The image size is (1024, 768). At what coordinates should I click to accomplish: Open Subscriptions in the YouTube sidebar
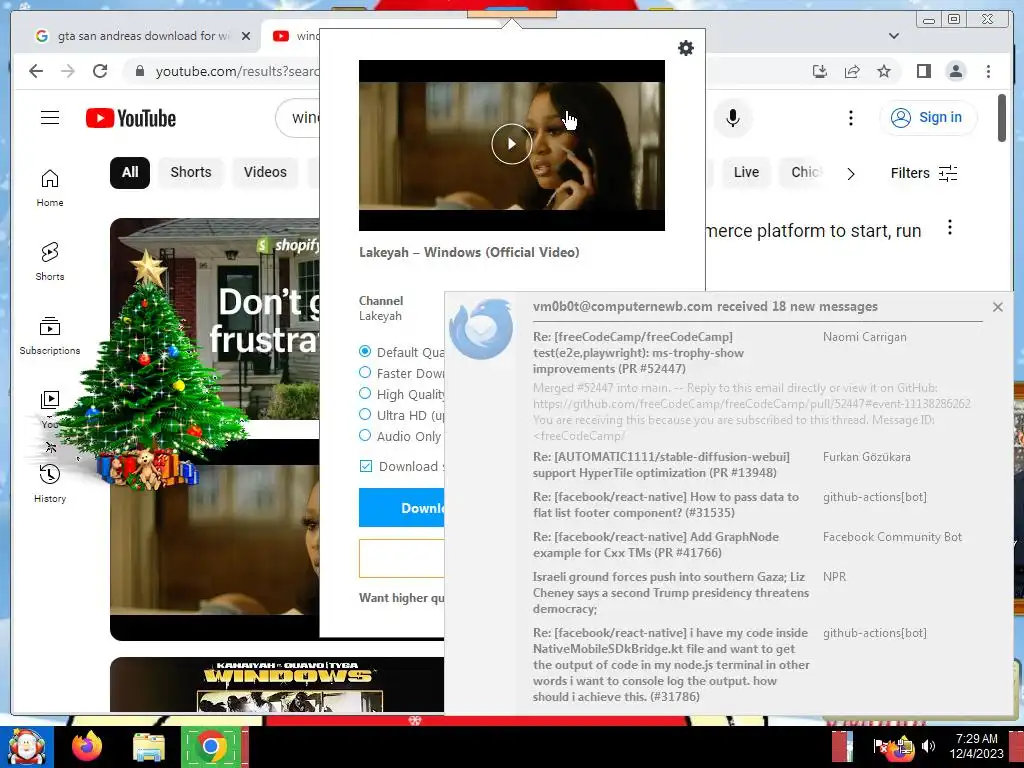(x=50, y=336)
